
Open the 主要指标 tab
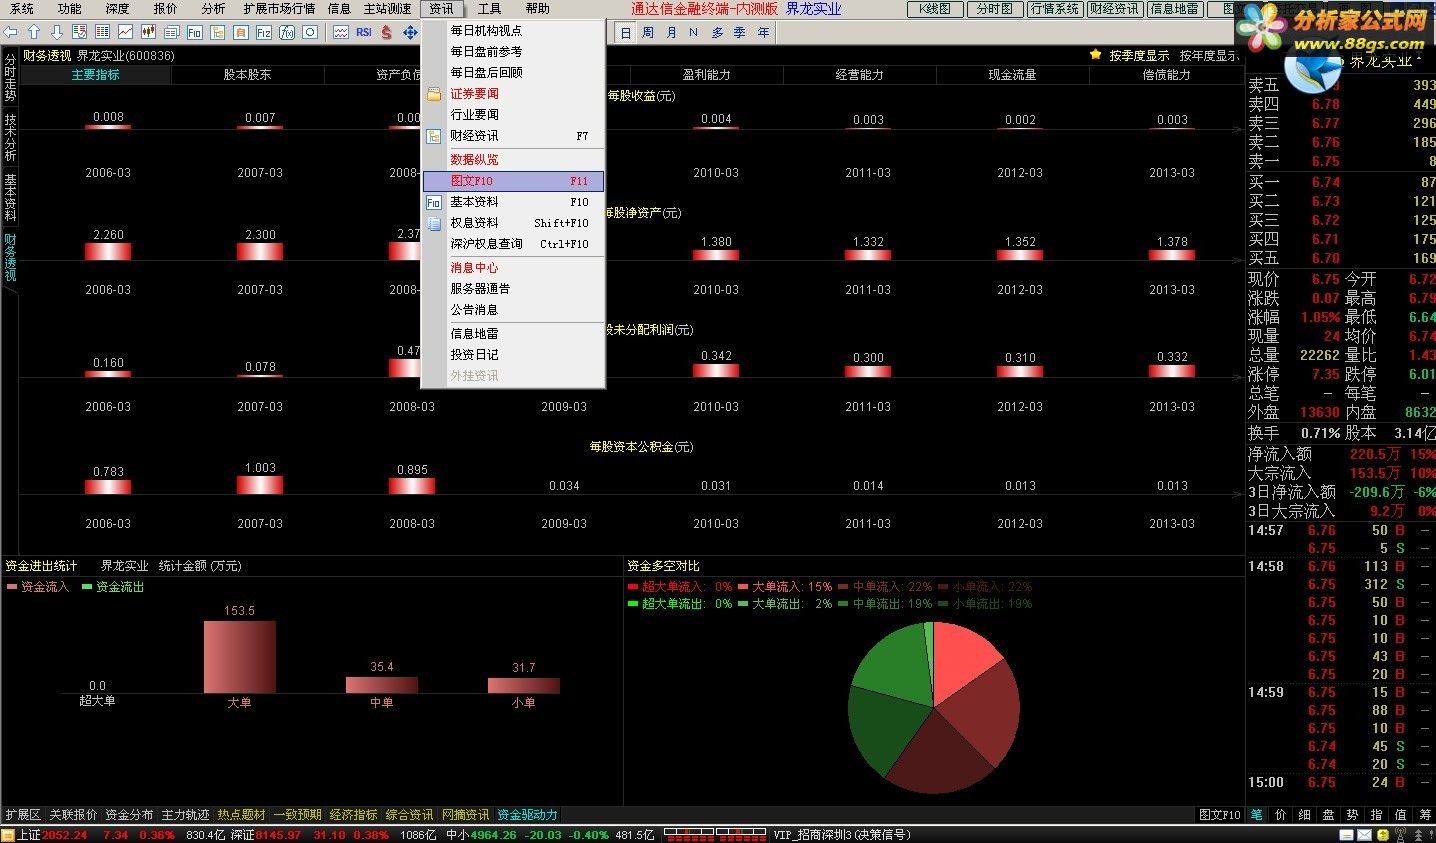pyautogui.click(x=95, y=75)
